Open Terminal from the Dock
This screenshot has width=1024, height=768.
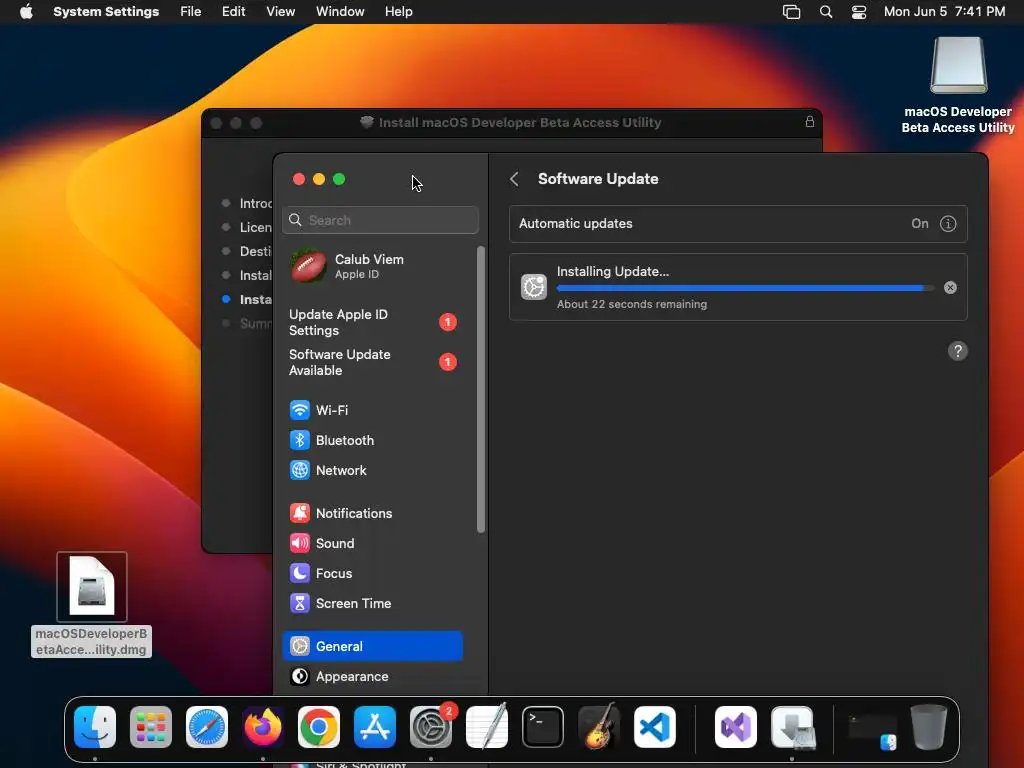543,727
